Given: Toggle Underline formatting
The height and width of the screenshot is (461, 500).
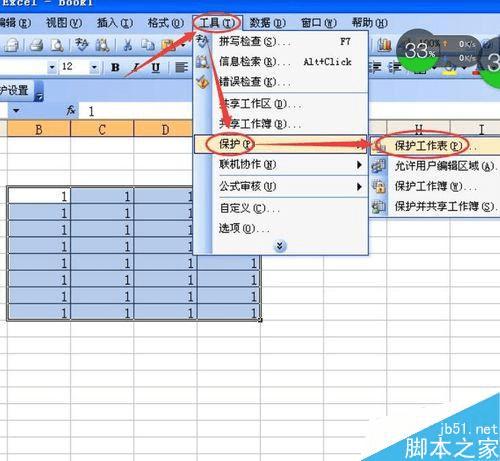Looking at the screenshot, I should 155,68.
